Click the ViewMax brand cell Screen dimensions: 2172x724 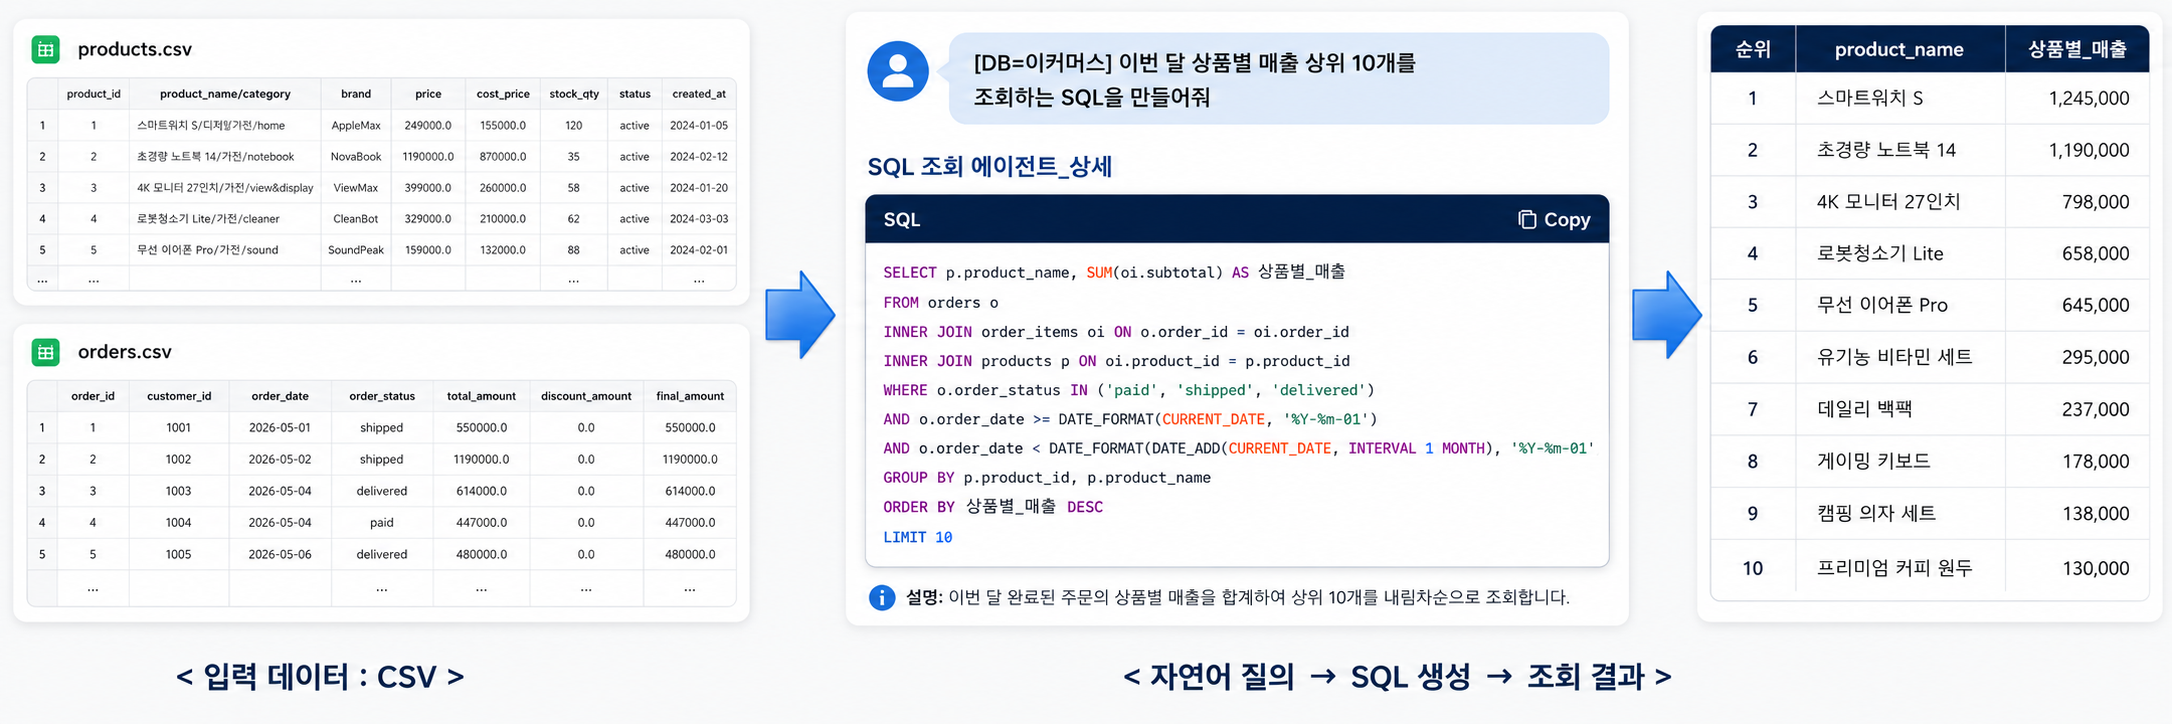pos(356,188)
